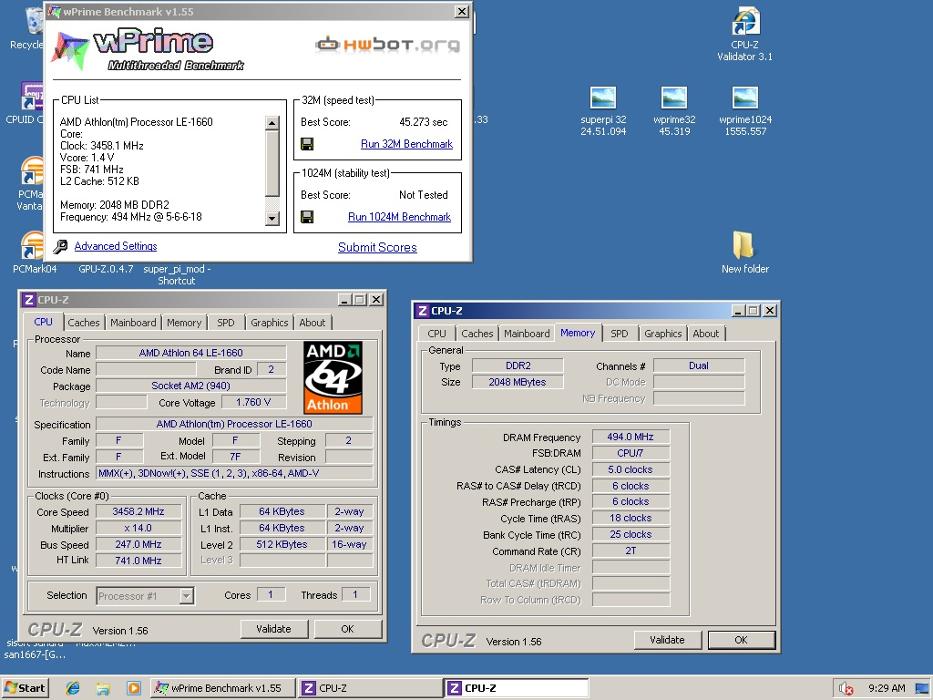This screenshot has width=933, height=700.
Task: Click the Multiplier x 14.0 value
Action: (139, 528)
